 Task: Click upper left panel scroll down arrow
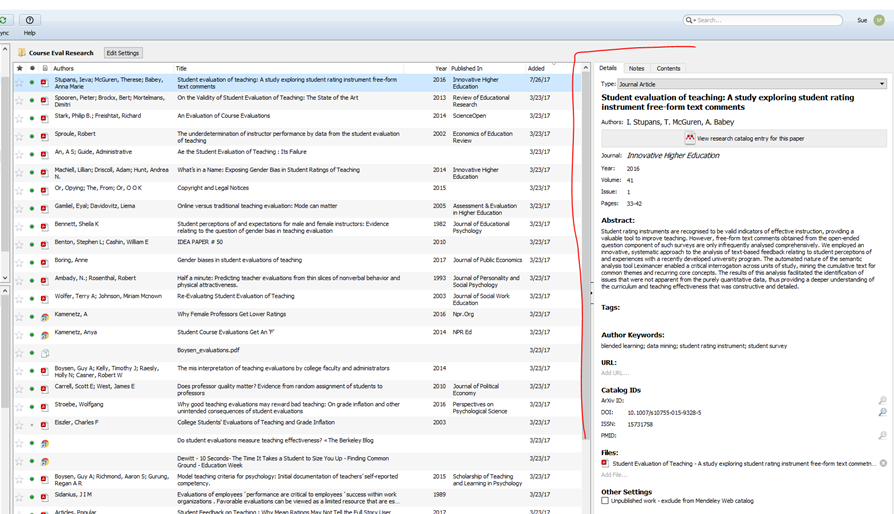pyautogui.click(x=5, y=278)
